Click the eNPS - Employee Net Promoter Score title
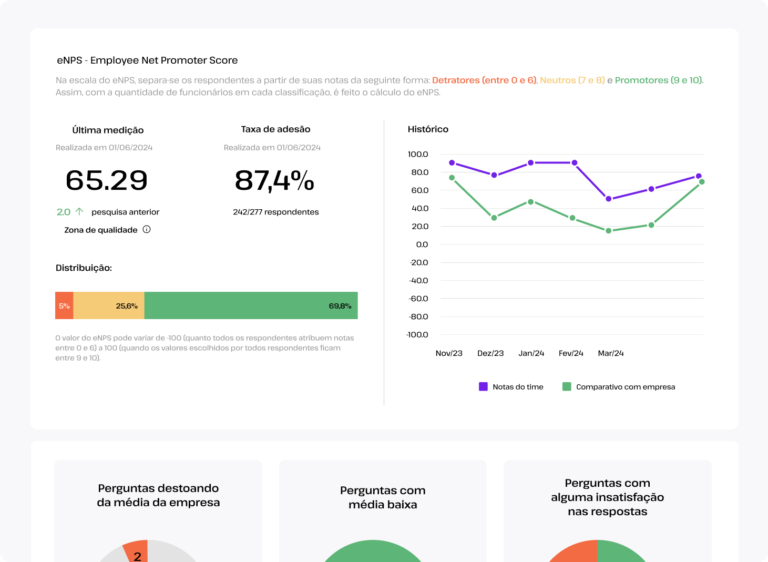The width and height of the screenshot is (768, 562). pyautogui.click(x=147, y=60)
